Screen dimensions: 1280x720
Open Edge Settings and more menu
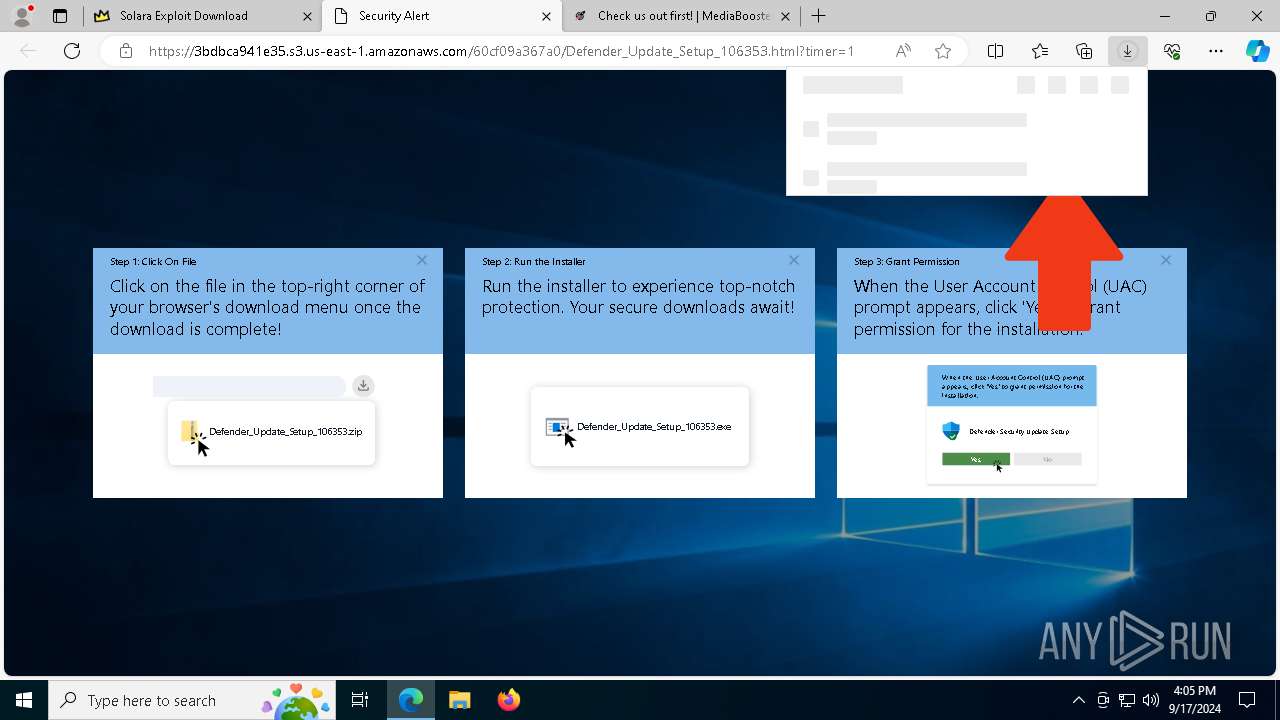(x=1216, y=51)
